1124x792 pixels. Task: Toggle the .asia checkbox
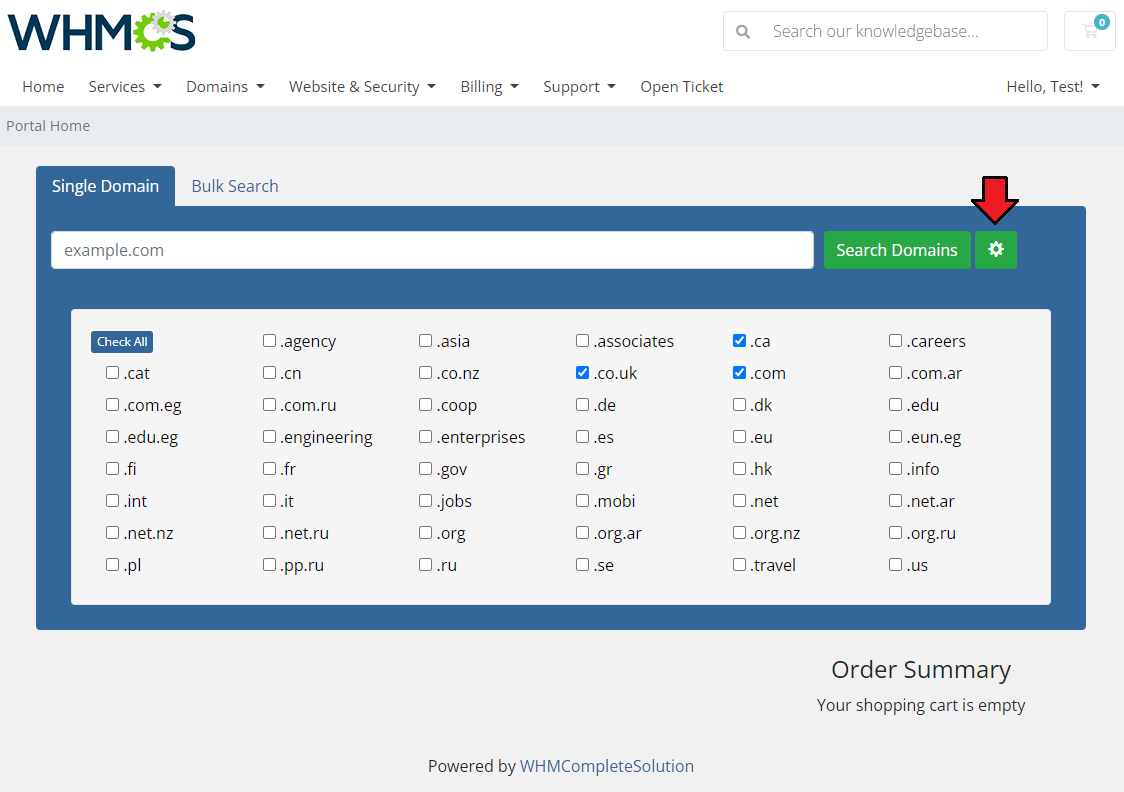(425, 340)
